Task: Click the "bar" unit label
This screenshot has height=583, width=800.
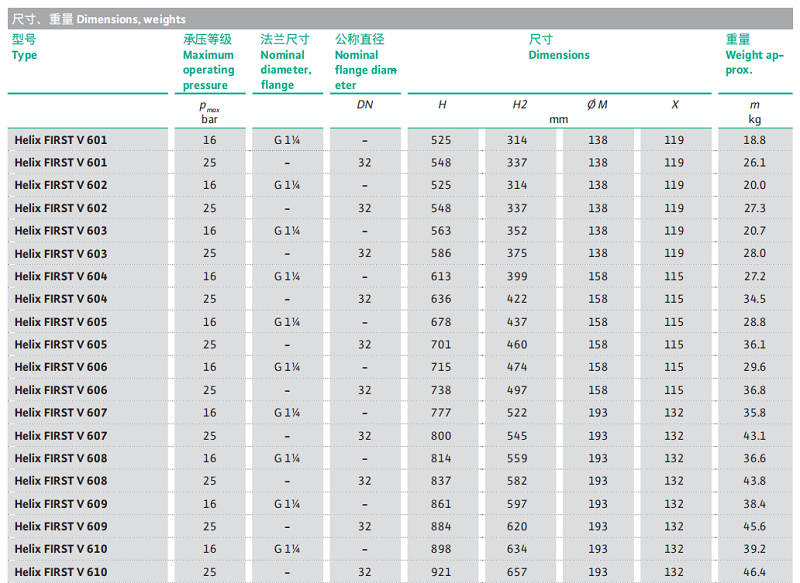Action: (x=209, y=119)
